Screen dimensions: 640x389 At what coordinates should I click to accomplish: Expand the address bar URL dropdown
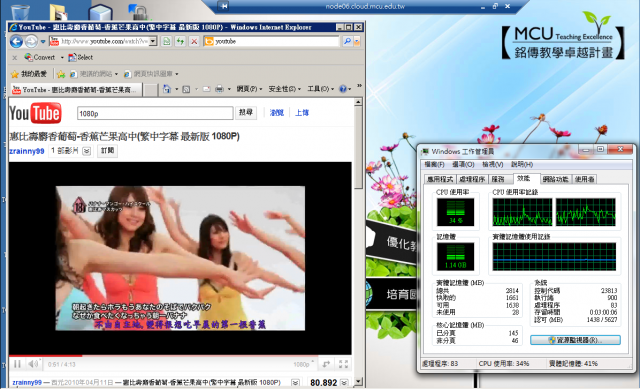point(153,41)
